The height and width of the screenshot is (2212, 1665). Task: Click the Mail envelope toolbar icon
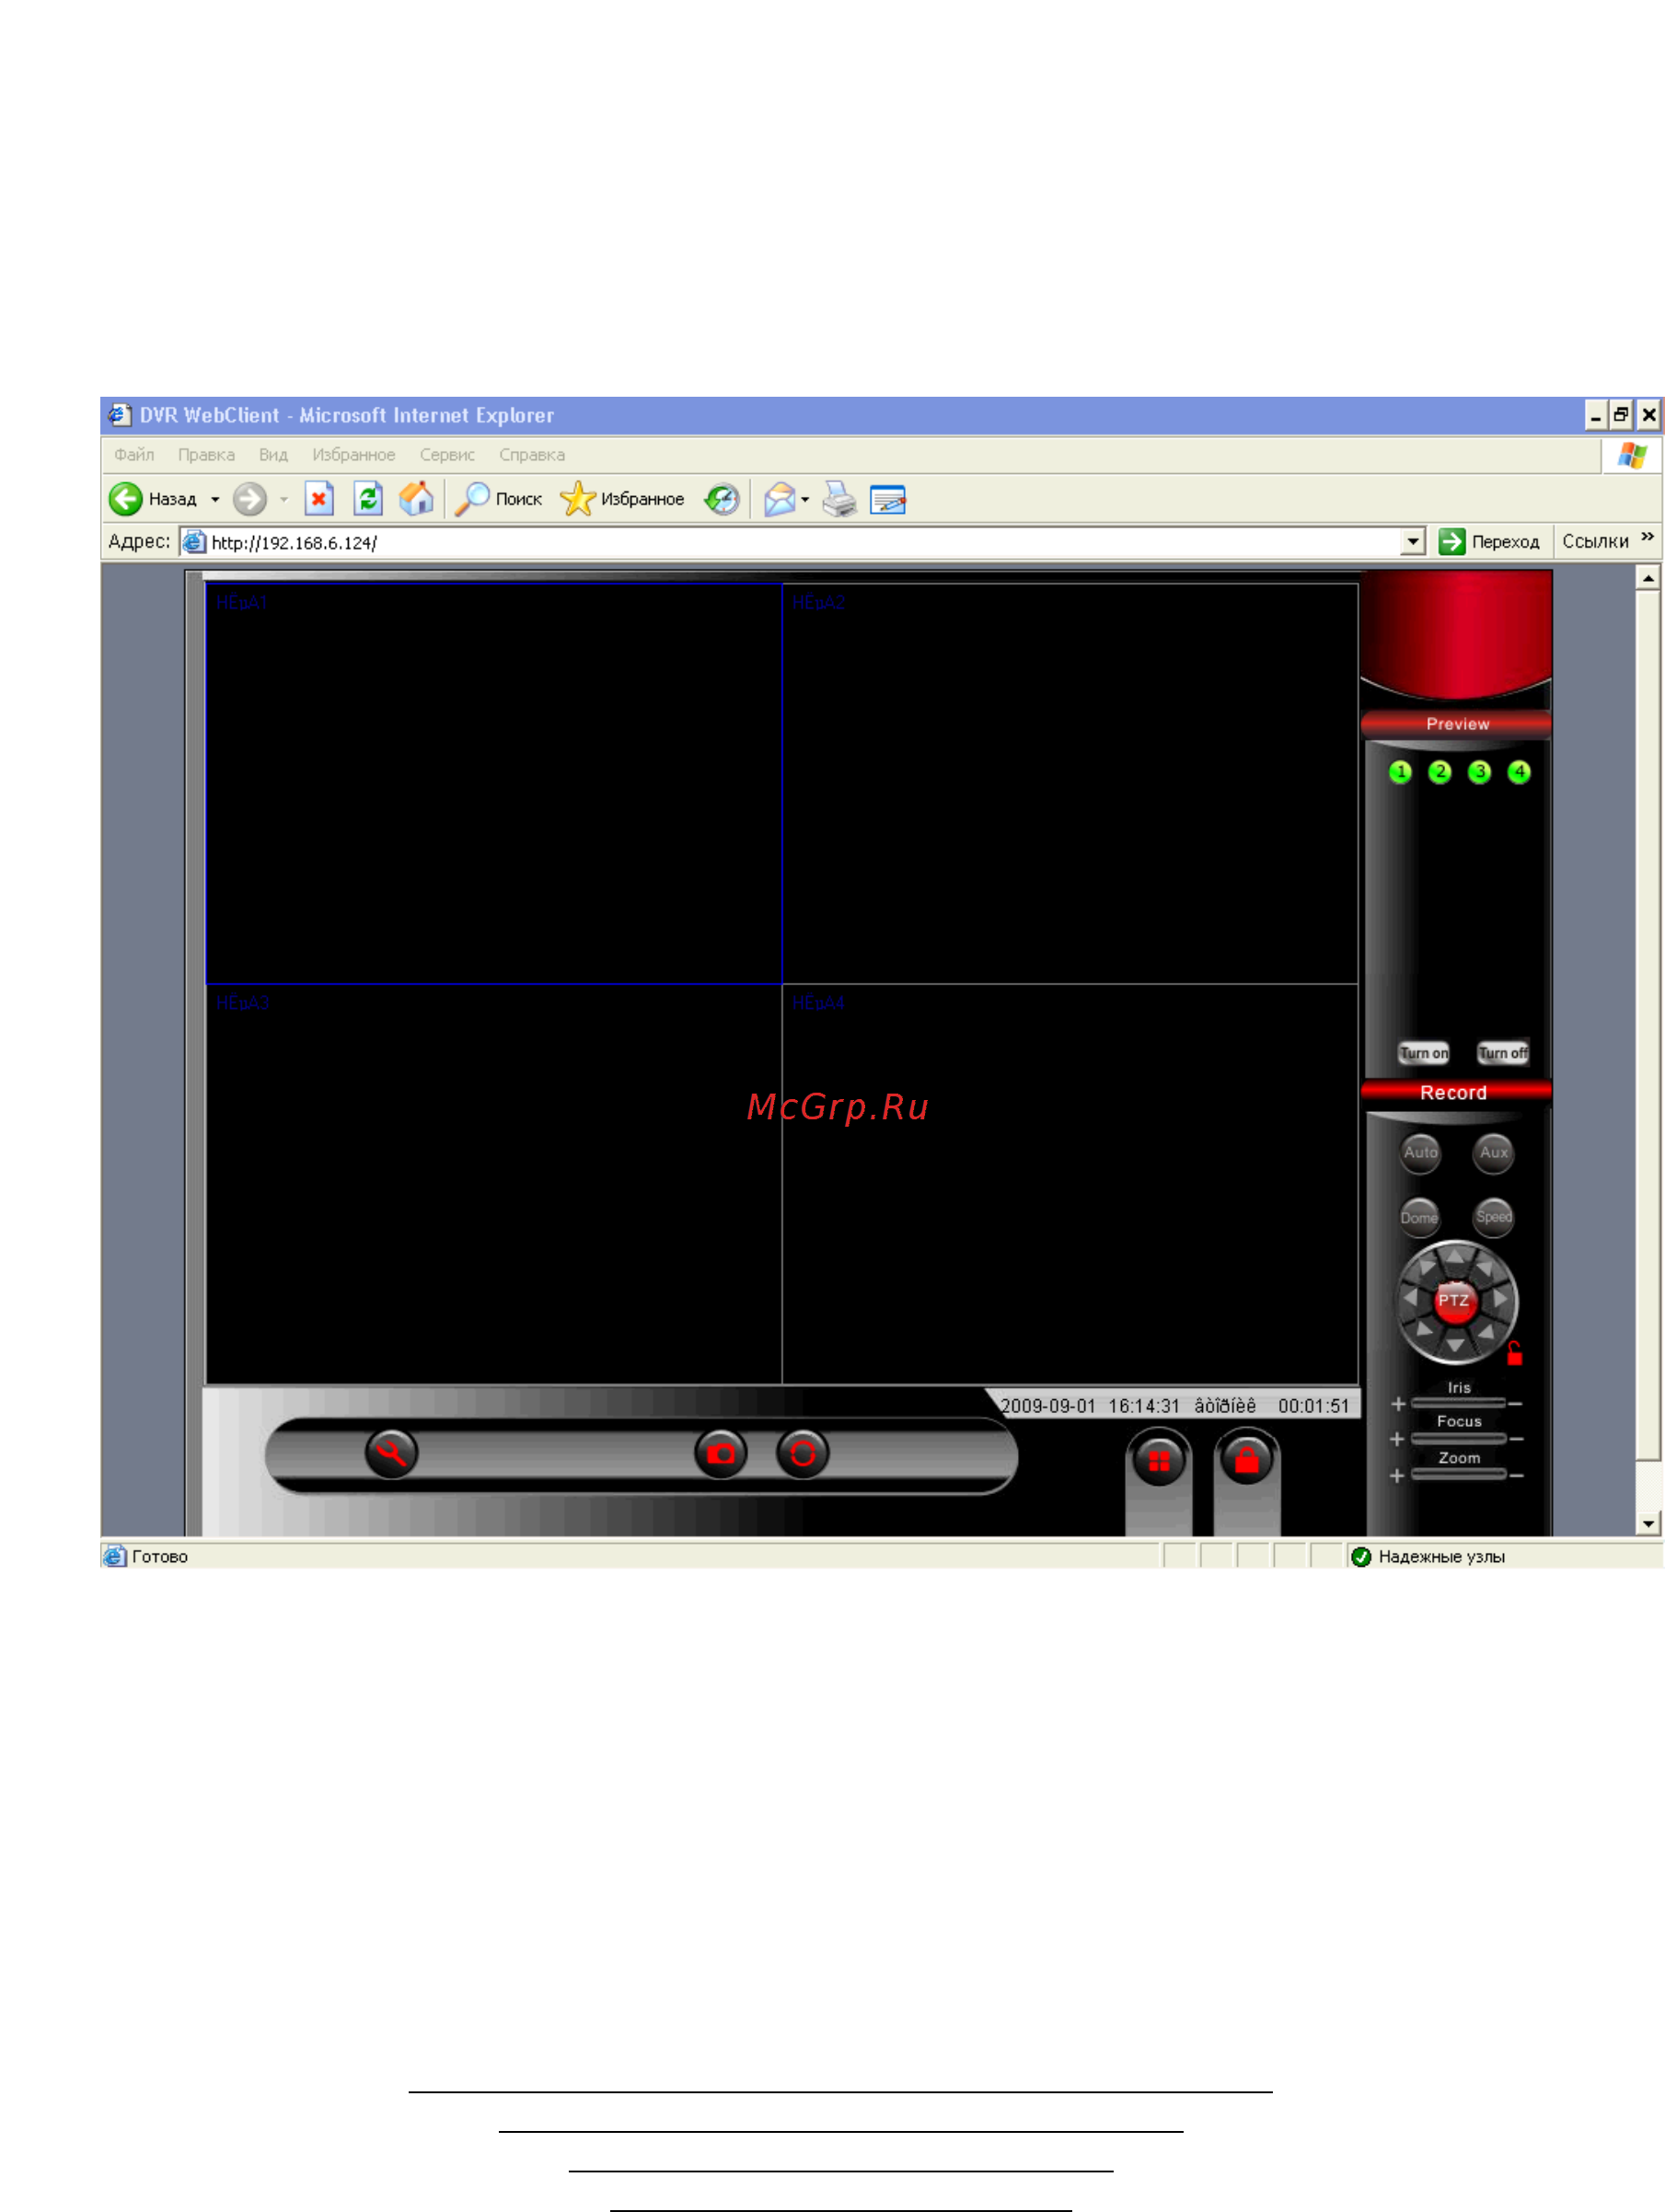779,498
